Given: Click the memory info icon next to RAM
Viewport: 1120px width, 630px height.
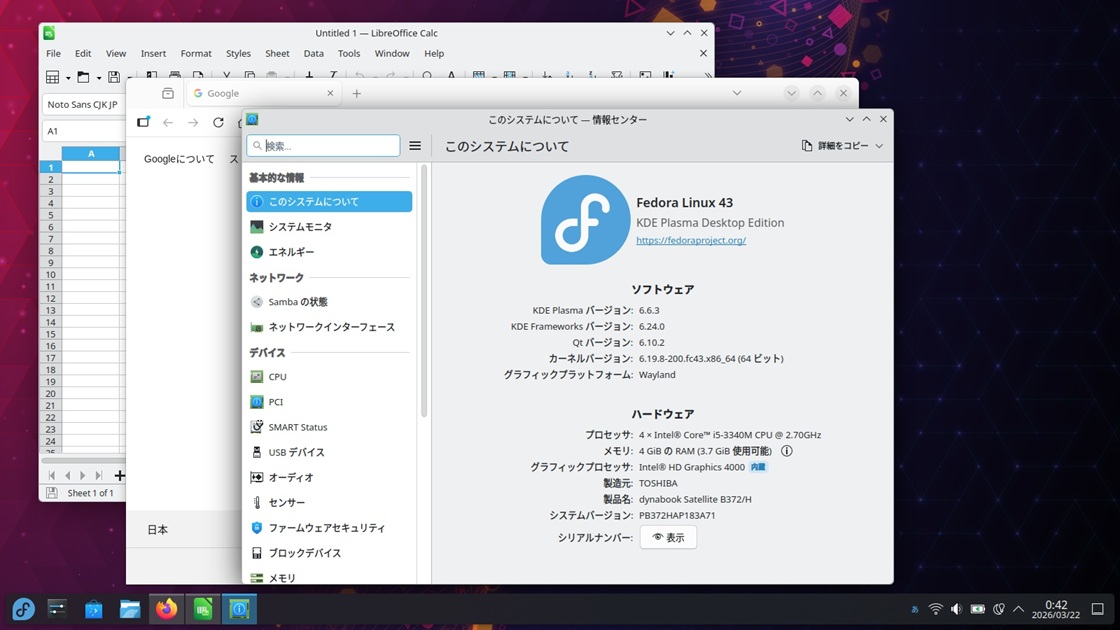Looking at the screenshot, I should pos(786,451).
